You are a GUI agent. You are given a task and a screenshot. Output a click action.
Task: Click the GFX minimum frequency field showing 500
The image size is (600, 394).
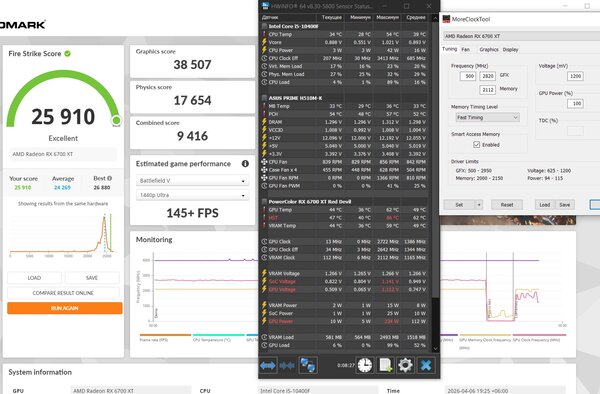coord(468,76)
